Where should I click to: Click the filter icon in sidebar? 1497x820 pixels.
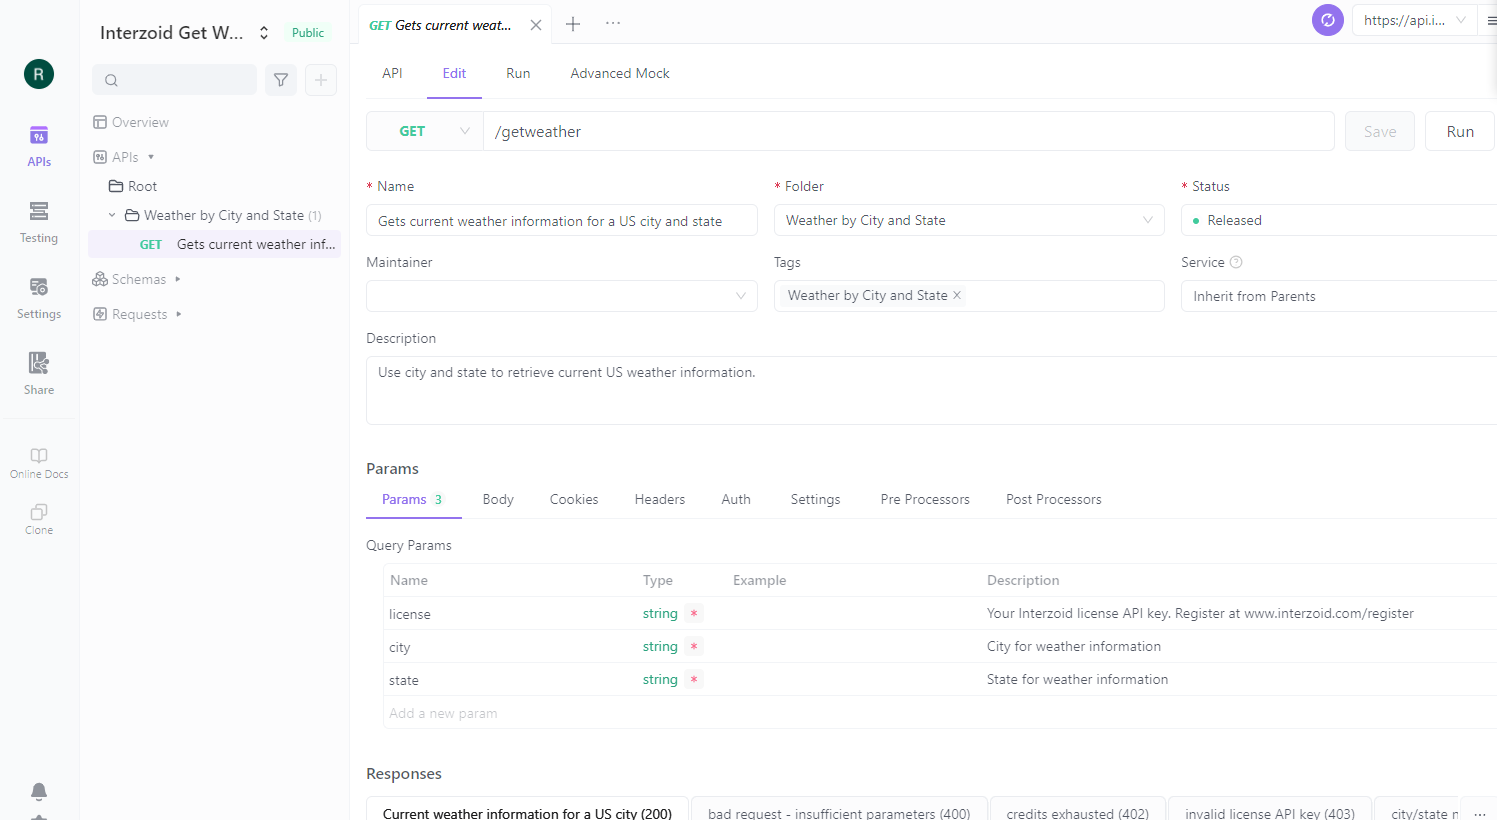[281, 80]
